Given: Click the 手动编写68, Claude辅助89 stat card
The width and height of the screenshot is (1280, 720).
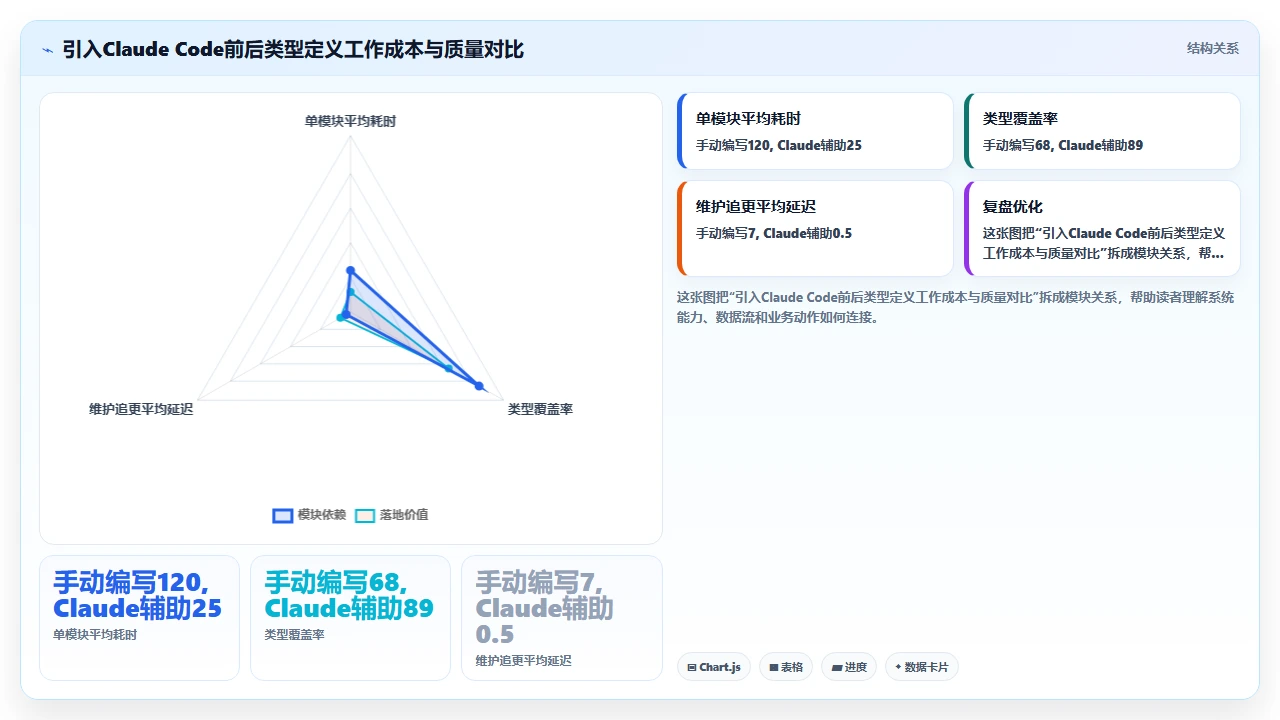Looking at the screenshot, I should [x=350, y=618].
